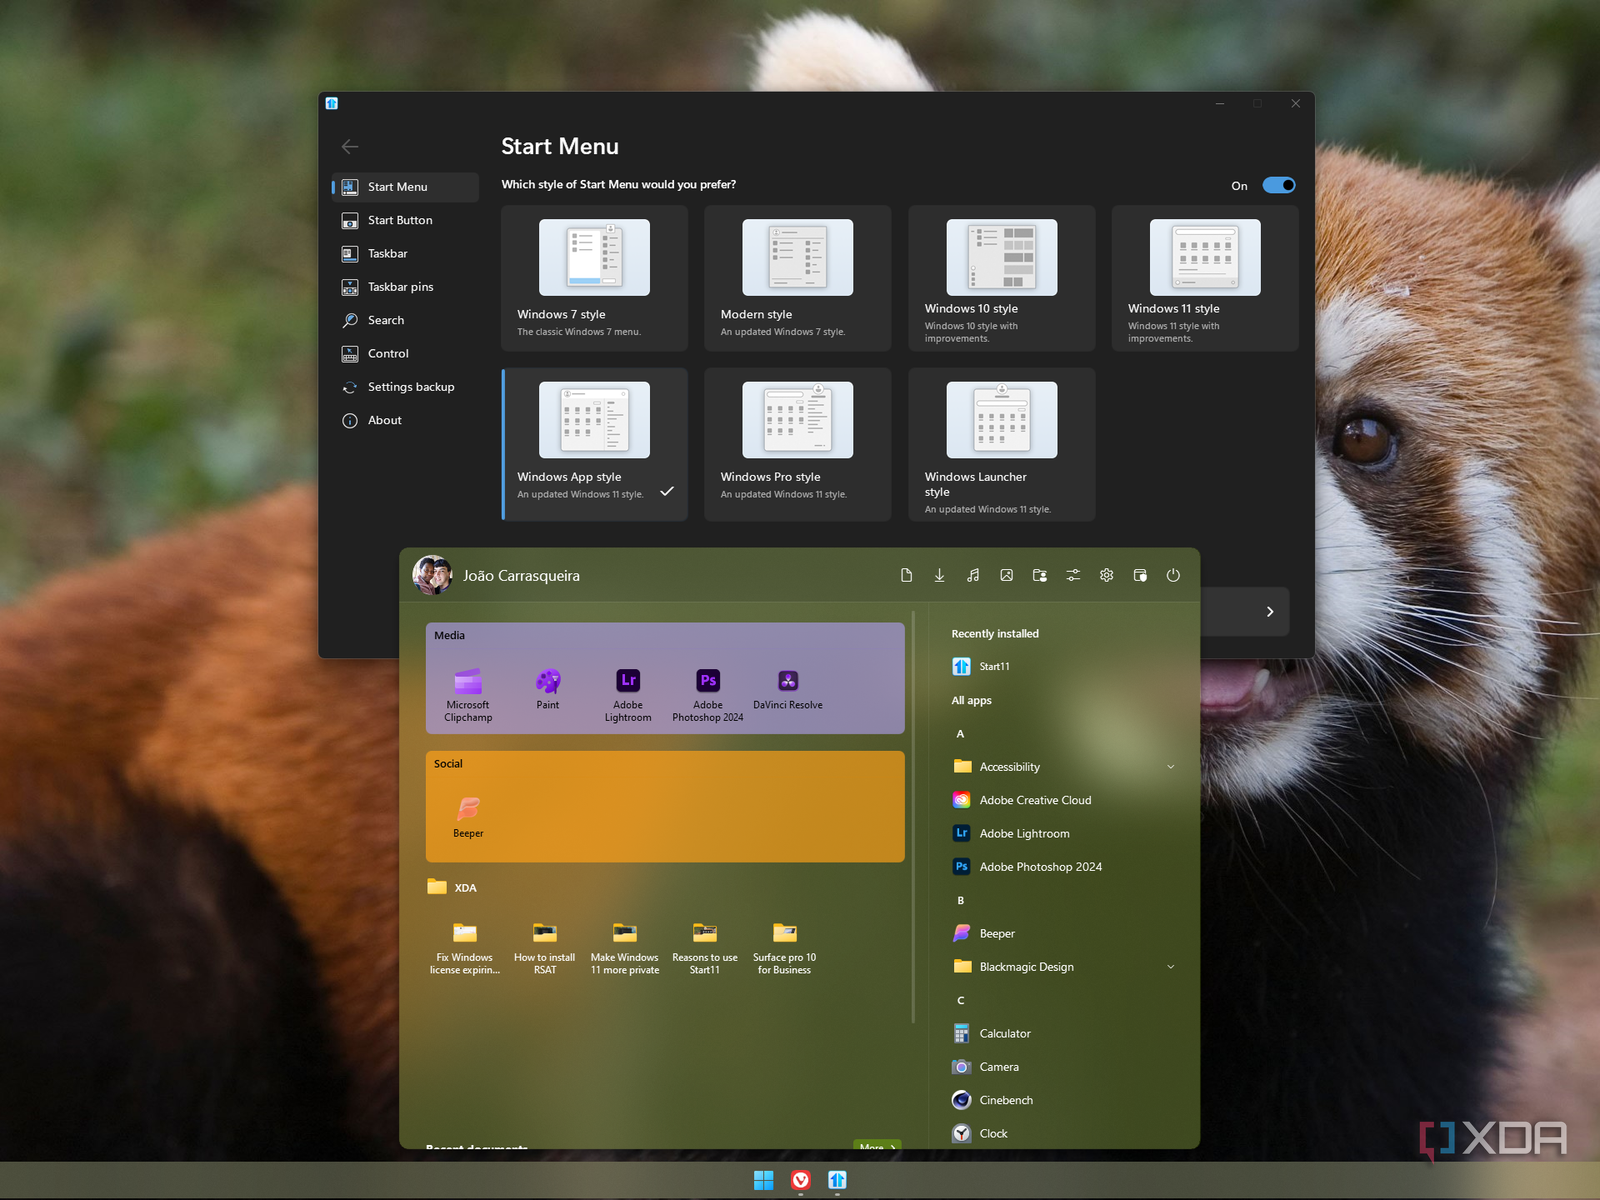Click the letter 'B' header in All apps
The image size is (1600, 1200).
coord(961,900)
